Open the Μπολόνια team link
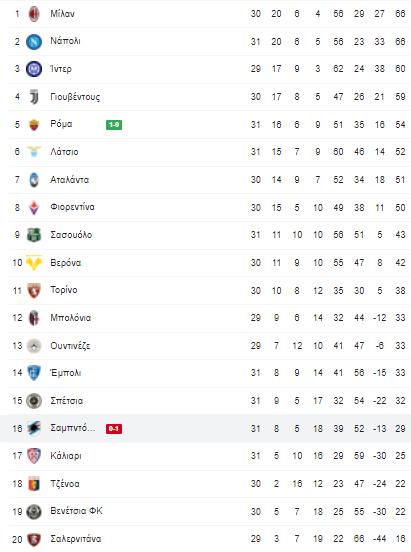 pyautogui.click(x=70, y=318)
